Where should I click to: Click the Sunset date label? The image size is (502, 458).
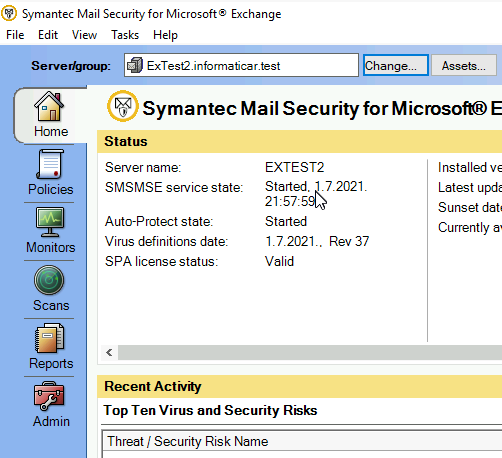(x=470, y=207)
